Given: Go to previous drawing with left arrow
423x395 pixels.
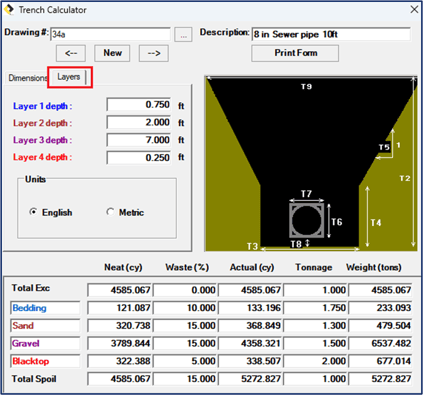Looking at the screenshot, I should coord(71,53).
